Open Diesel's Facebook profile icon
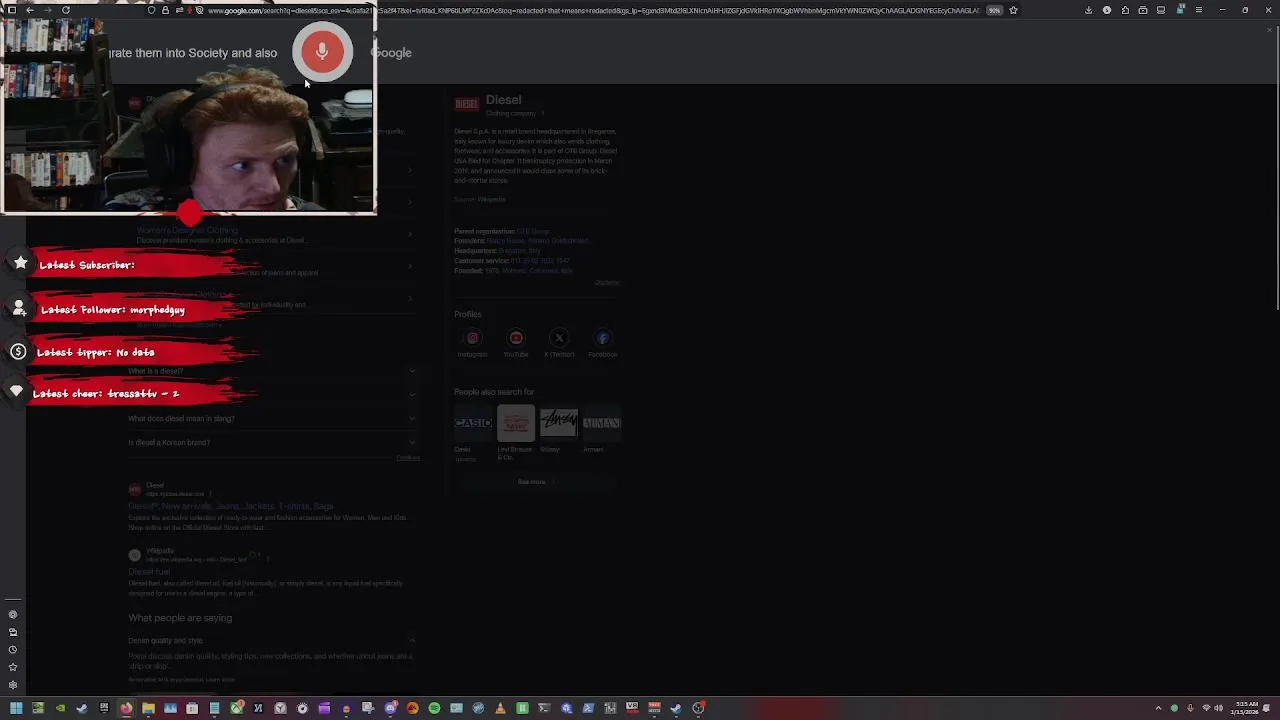Screen dimensions: 1280x720 602,338
